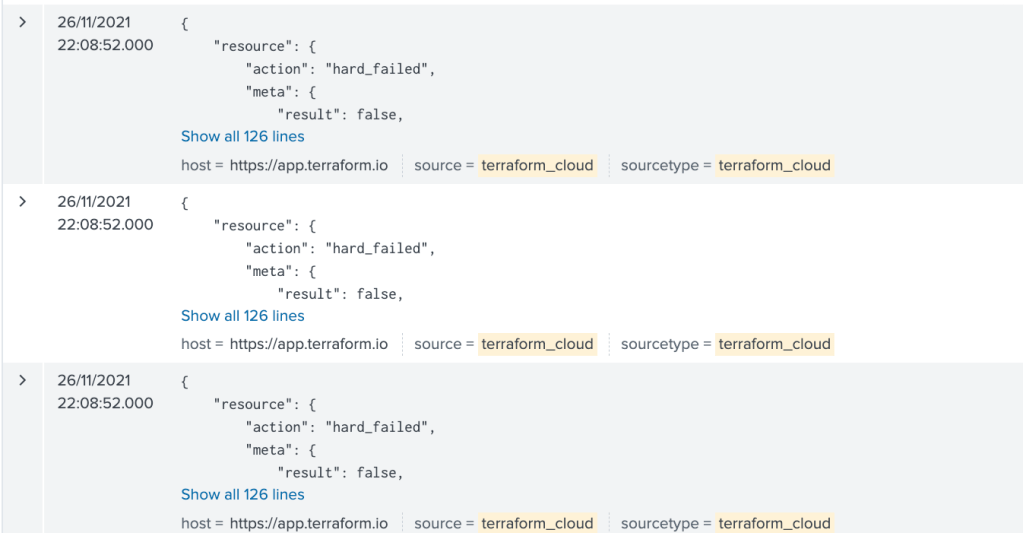Click source value terraform_cloud in bottom event
Image resolution: width=1023 pixels, height=533 pixels.
[x=537, y=523]
